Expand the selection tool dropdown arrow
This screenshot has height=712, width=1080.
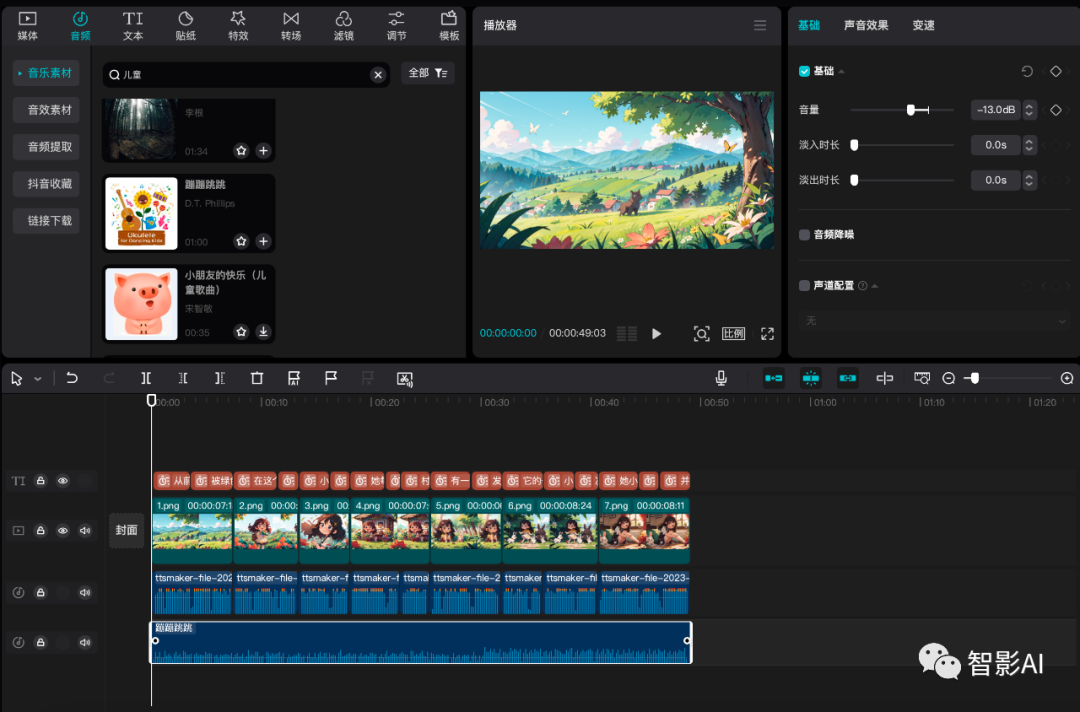click(38, 379)
